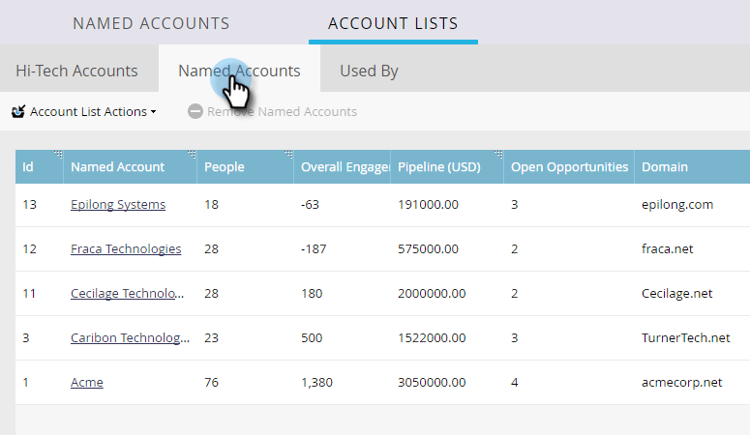Open the People column menu grip

point(288,154)
